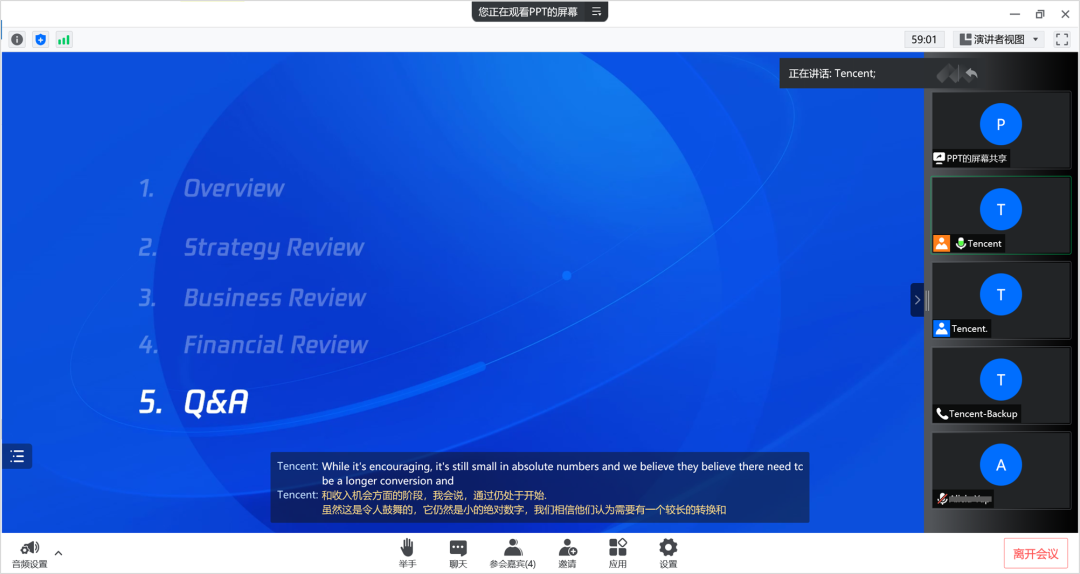Open 设置 settings gear

pyautogui.click(x=668, y=553)
